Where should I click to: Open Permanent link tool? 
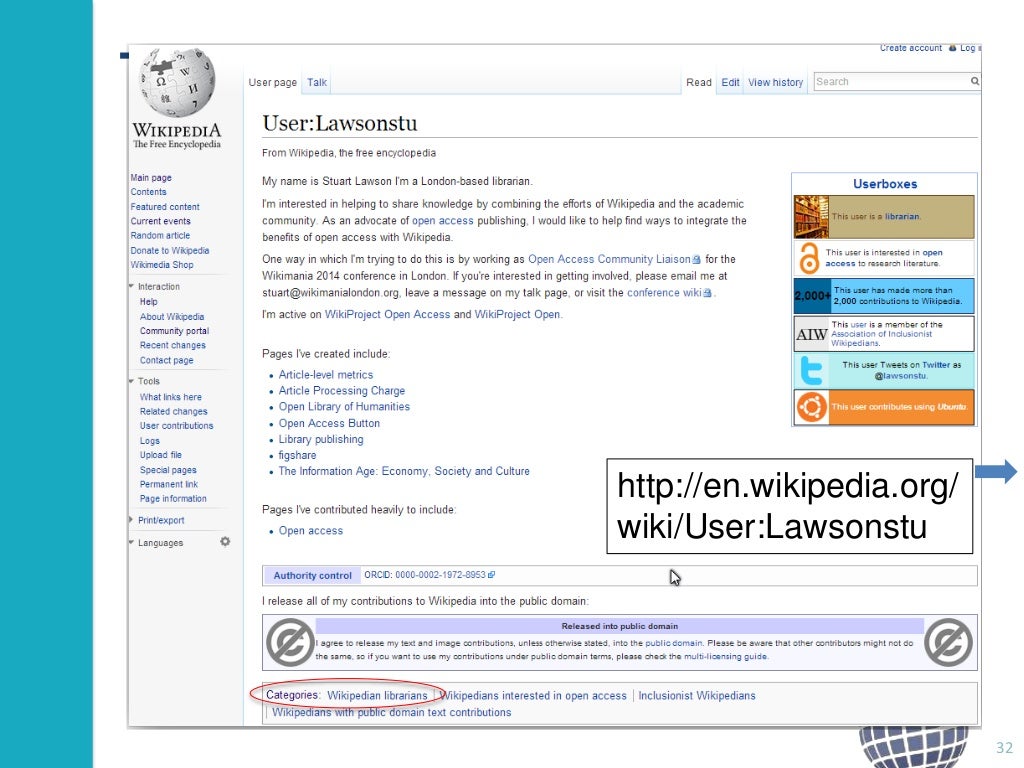(x=168, y=484)
